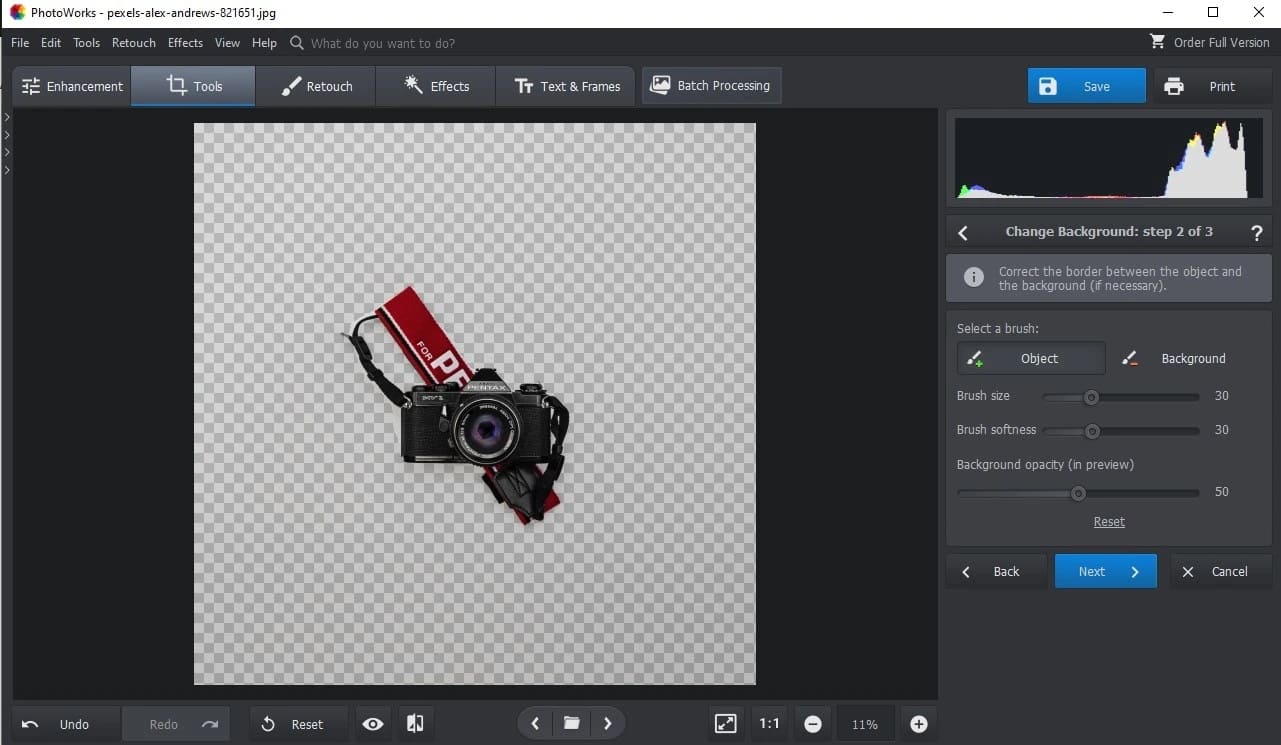Viewport: 1281px width, 745px height.
Task: Click the search magnifier icon
Action: tap(296, 43)
